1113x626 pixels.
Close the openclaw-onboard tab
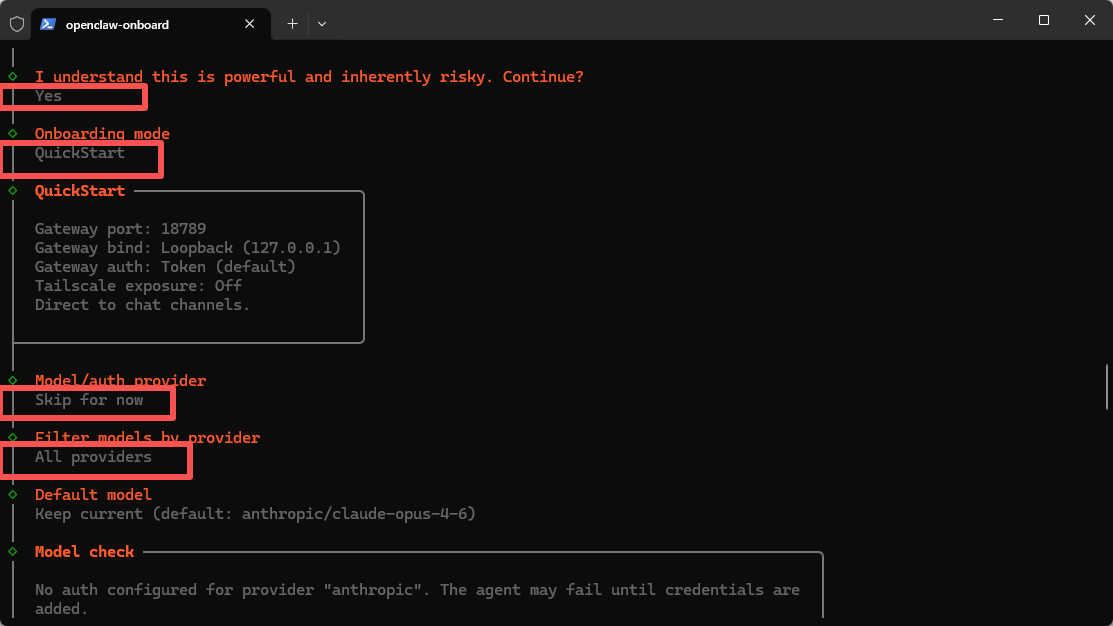pos(250,24)
